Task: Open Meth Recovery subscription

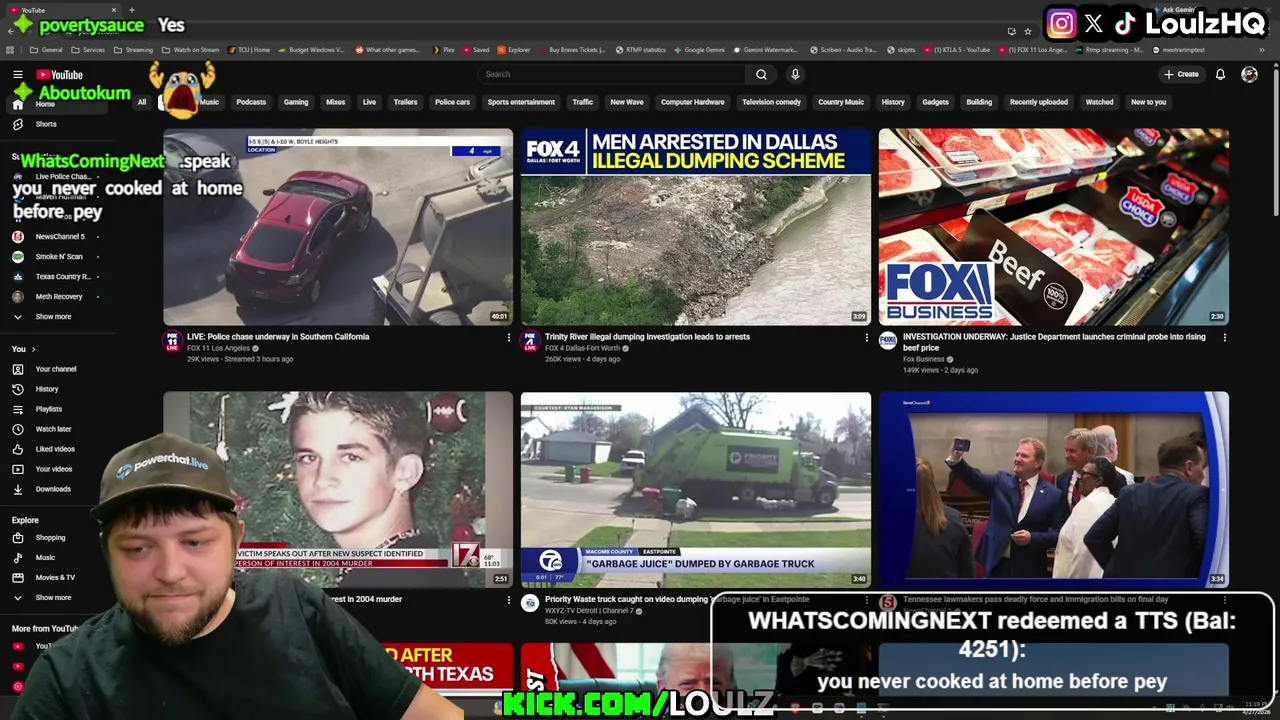Action: [59, 297]
